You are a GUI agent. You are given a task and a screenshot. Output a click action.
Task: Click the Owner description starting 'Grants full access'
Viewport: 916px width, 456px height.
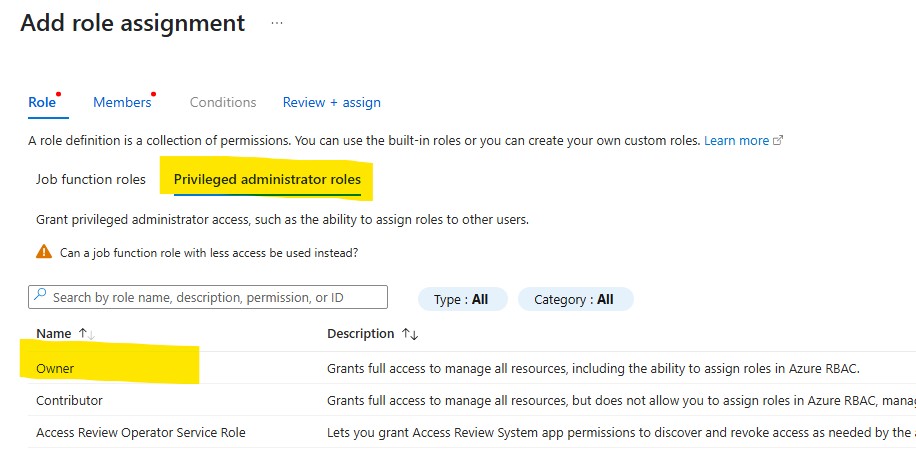pos(594,368)
